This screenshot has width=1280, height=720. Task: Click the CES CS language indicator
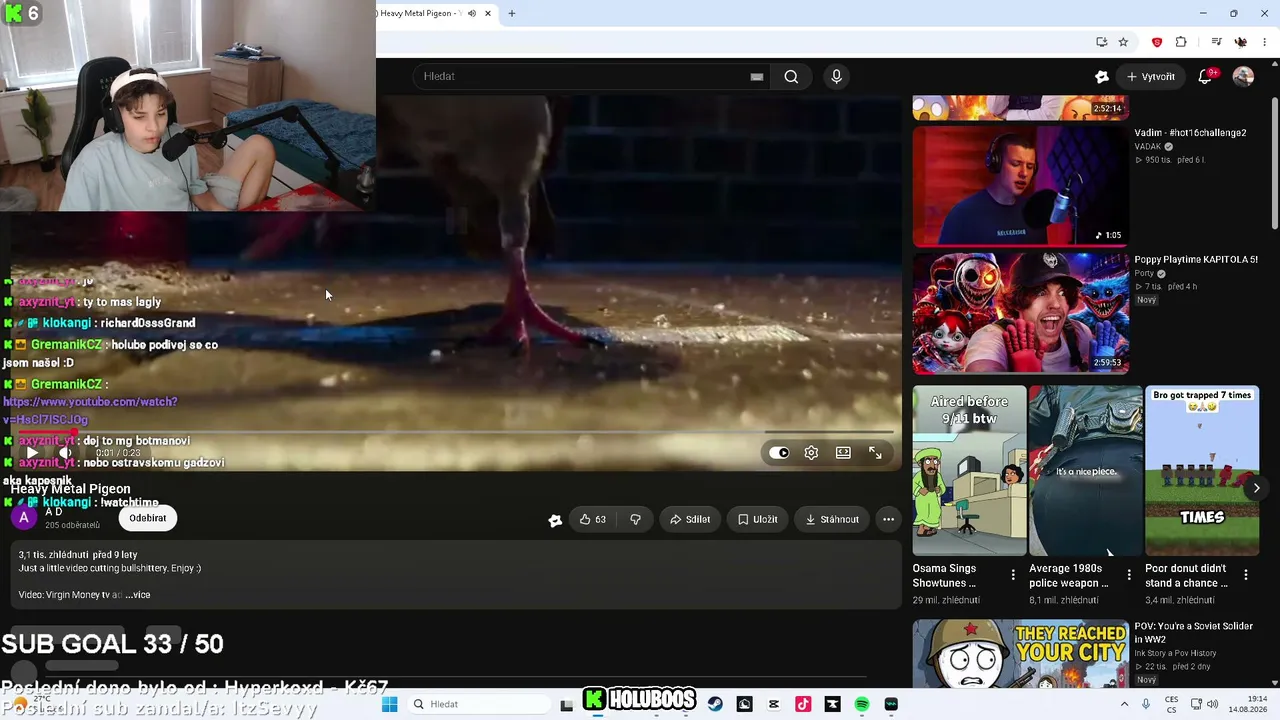click(1171, 704)
